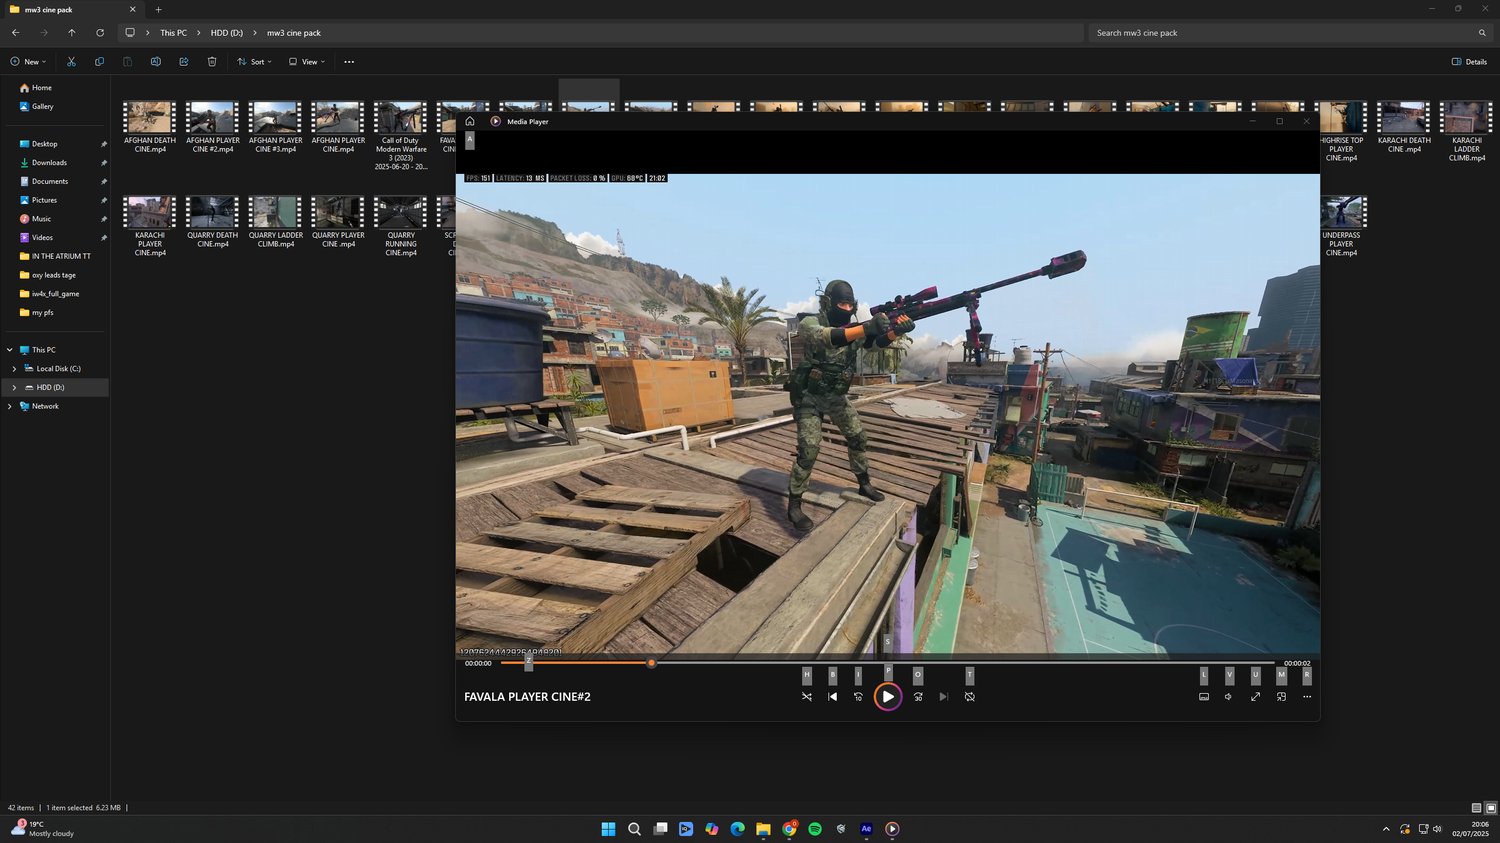Click mw3 cine pack breadcrumb in address bar

[294, 33]
